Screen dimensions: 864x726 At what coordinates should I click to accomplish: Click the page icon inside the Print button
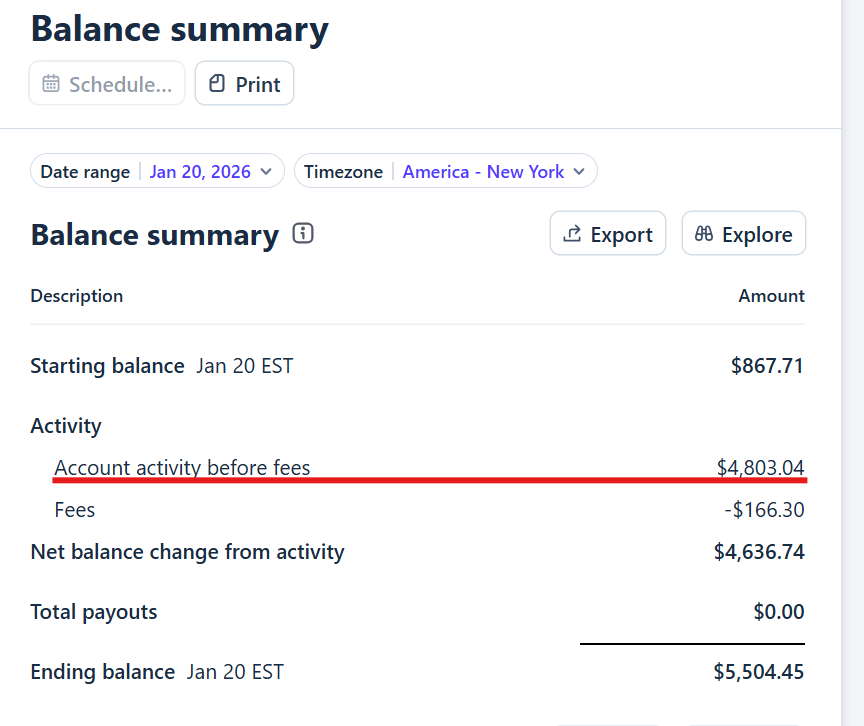tap(217, 84)
